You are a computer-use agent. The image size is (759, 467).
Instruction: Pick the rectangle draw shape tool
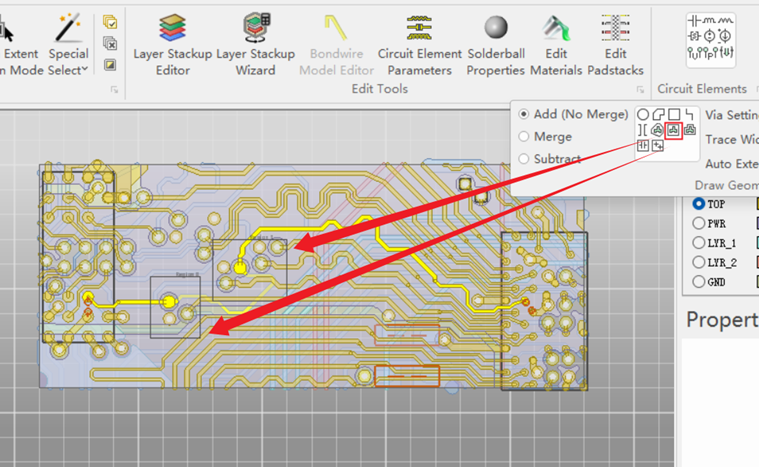(x=674, y=114)
